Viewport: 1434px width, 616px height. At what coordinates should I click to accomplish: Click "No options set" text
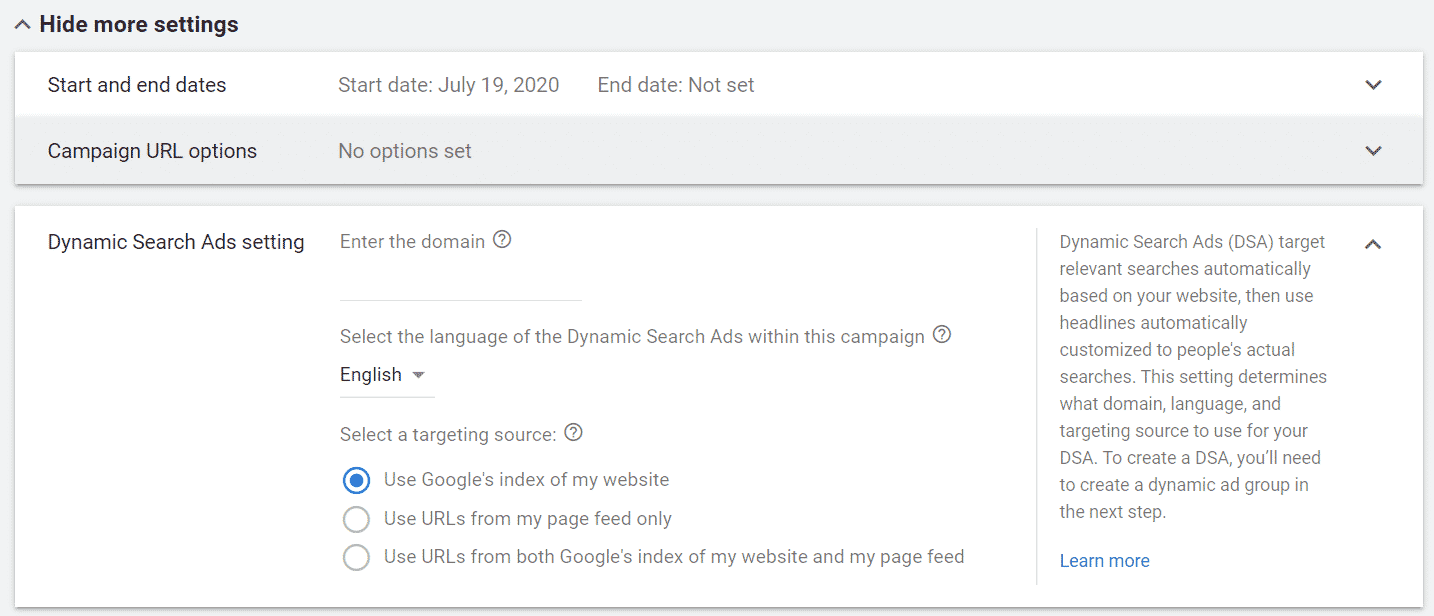coord(404,150)
